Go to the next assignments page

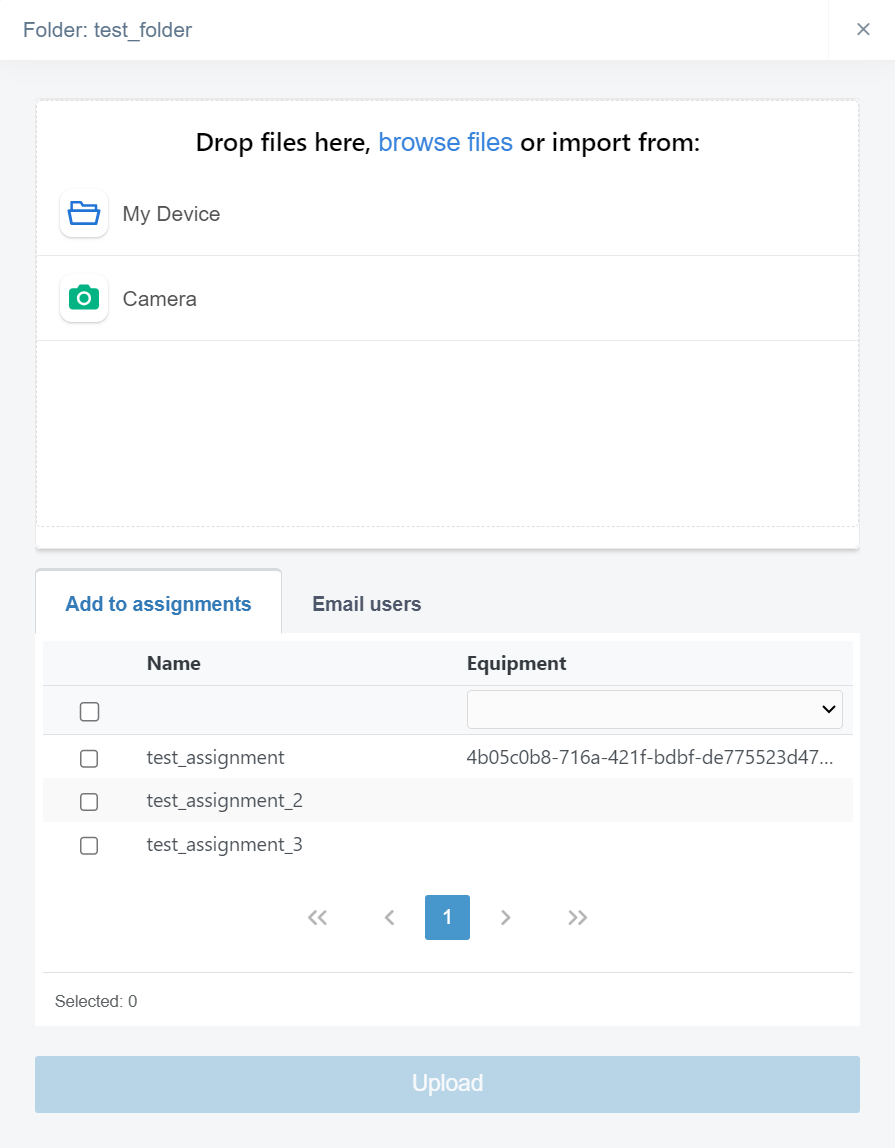tap(506, 918)
